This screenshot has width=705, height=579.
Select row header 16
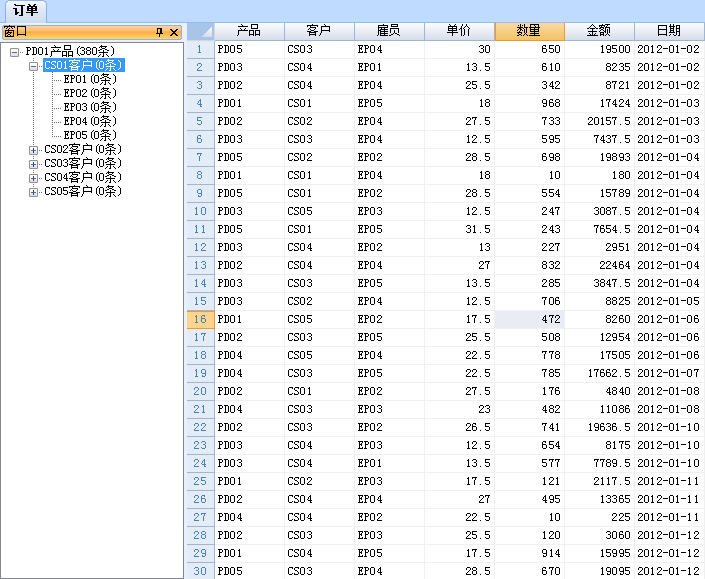[201, 319]
